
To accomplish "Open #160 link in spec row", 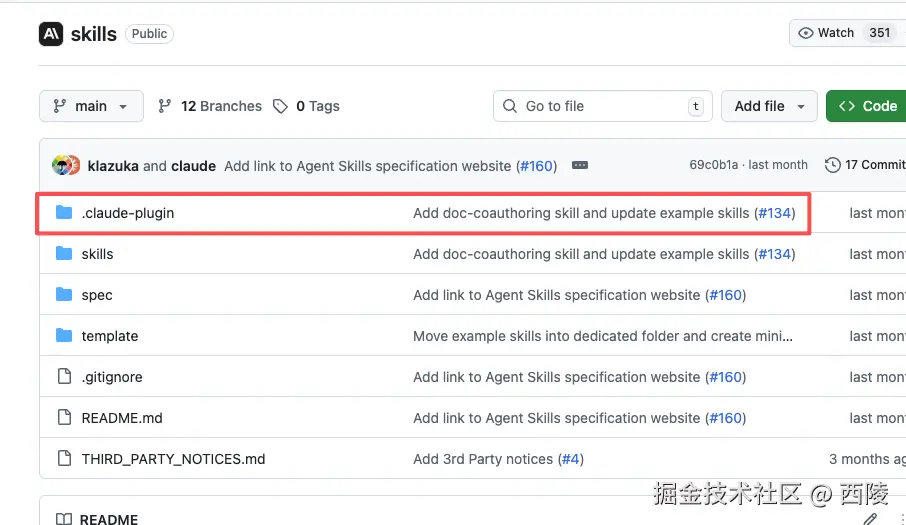I will pos(725,295).
